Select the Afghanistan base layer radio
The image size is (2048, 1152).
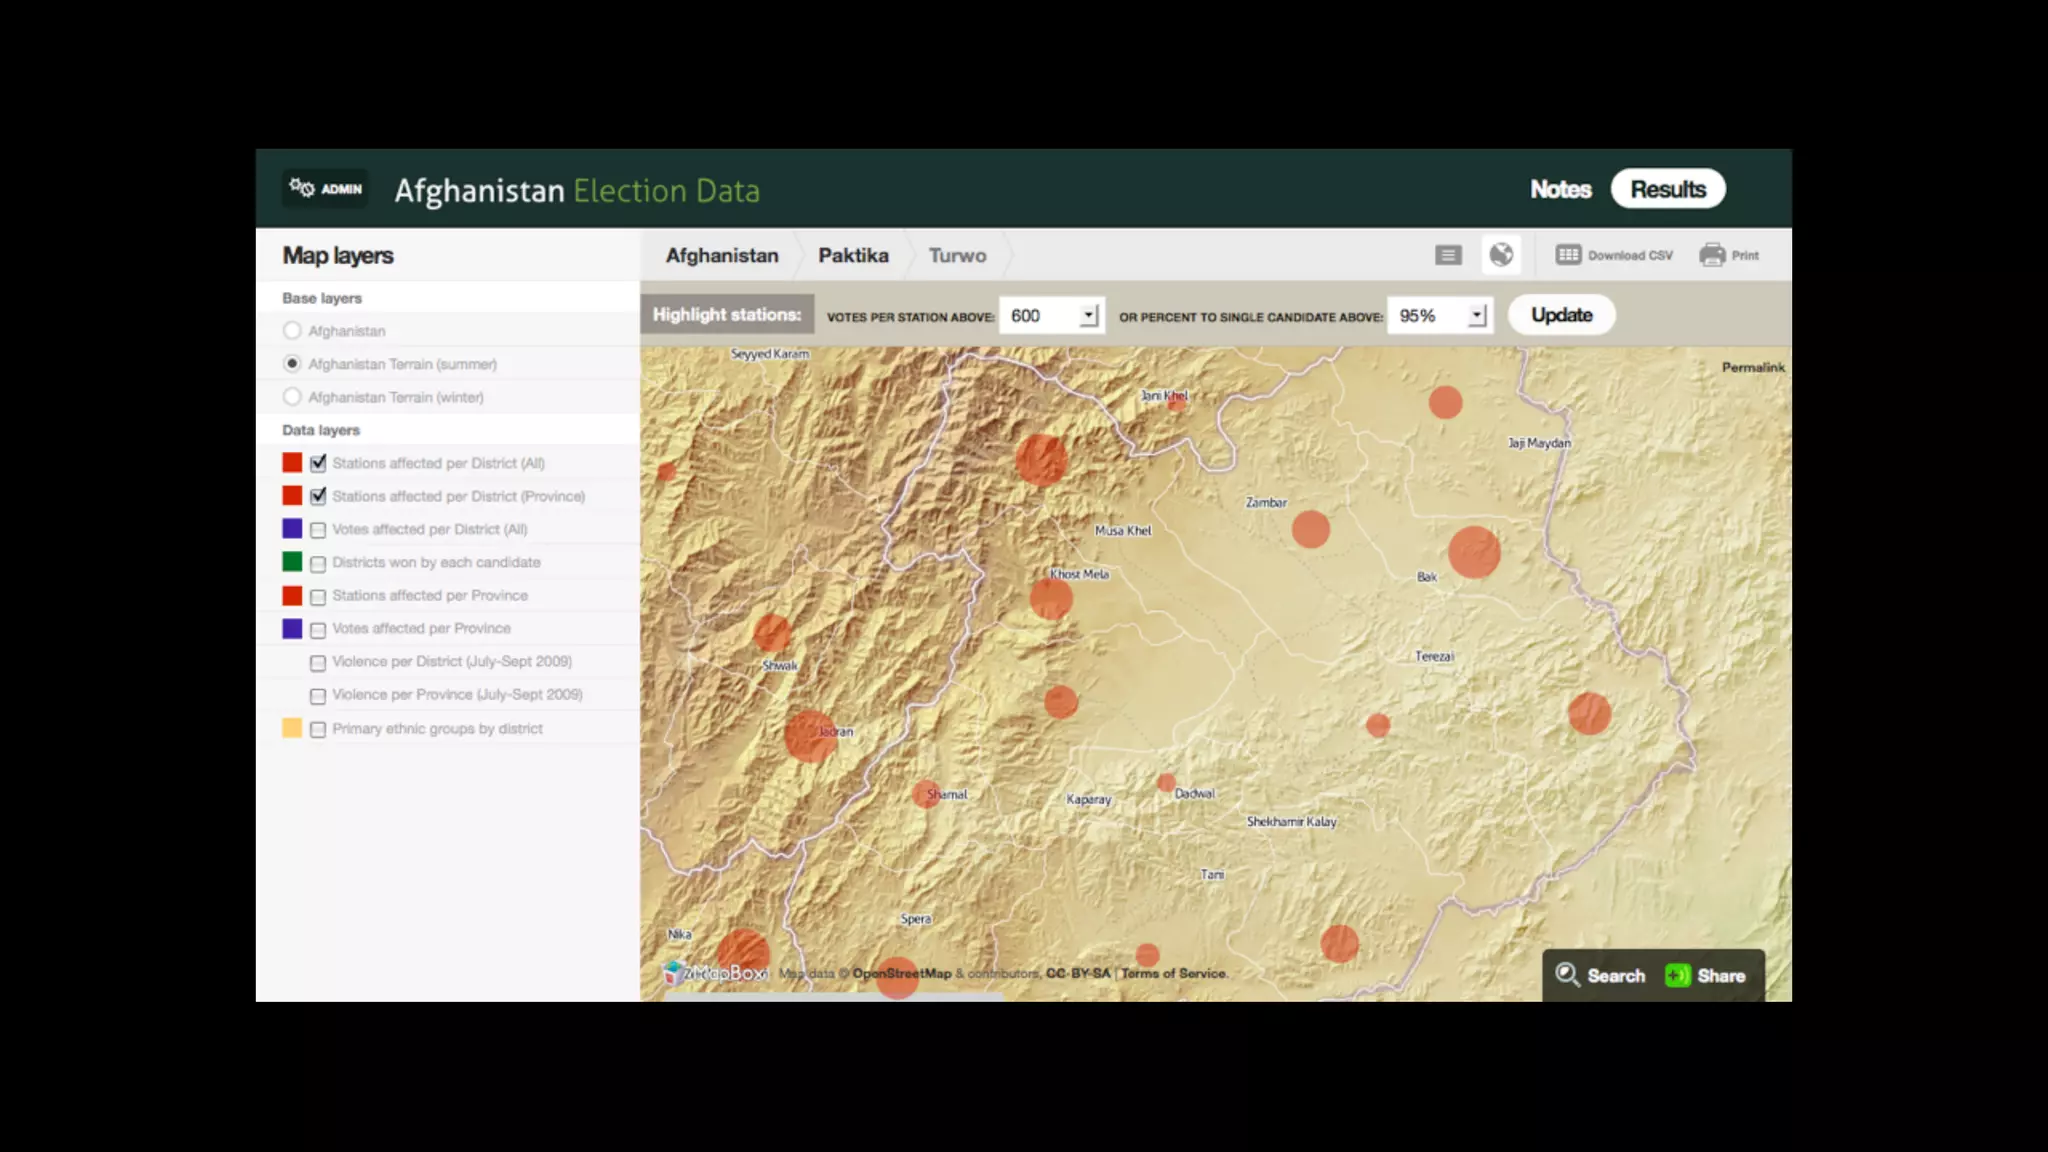292,331
